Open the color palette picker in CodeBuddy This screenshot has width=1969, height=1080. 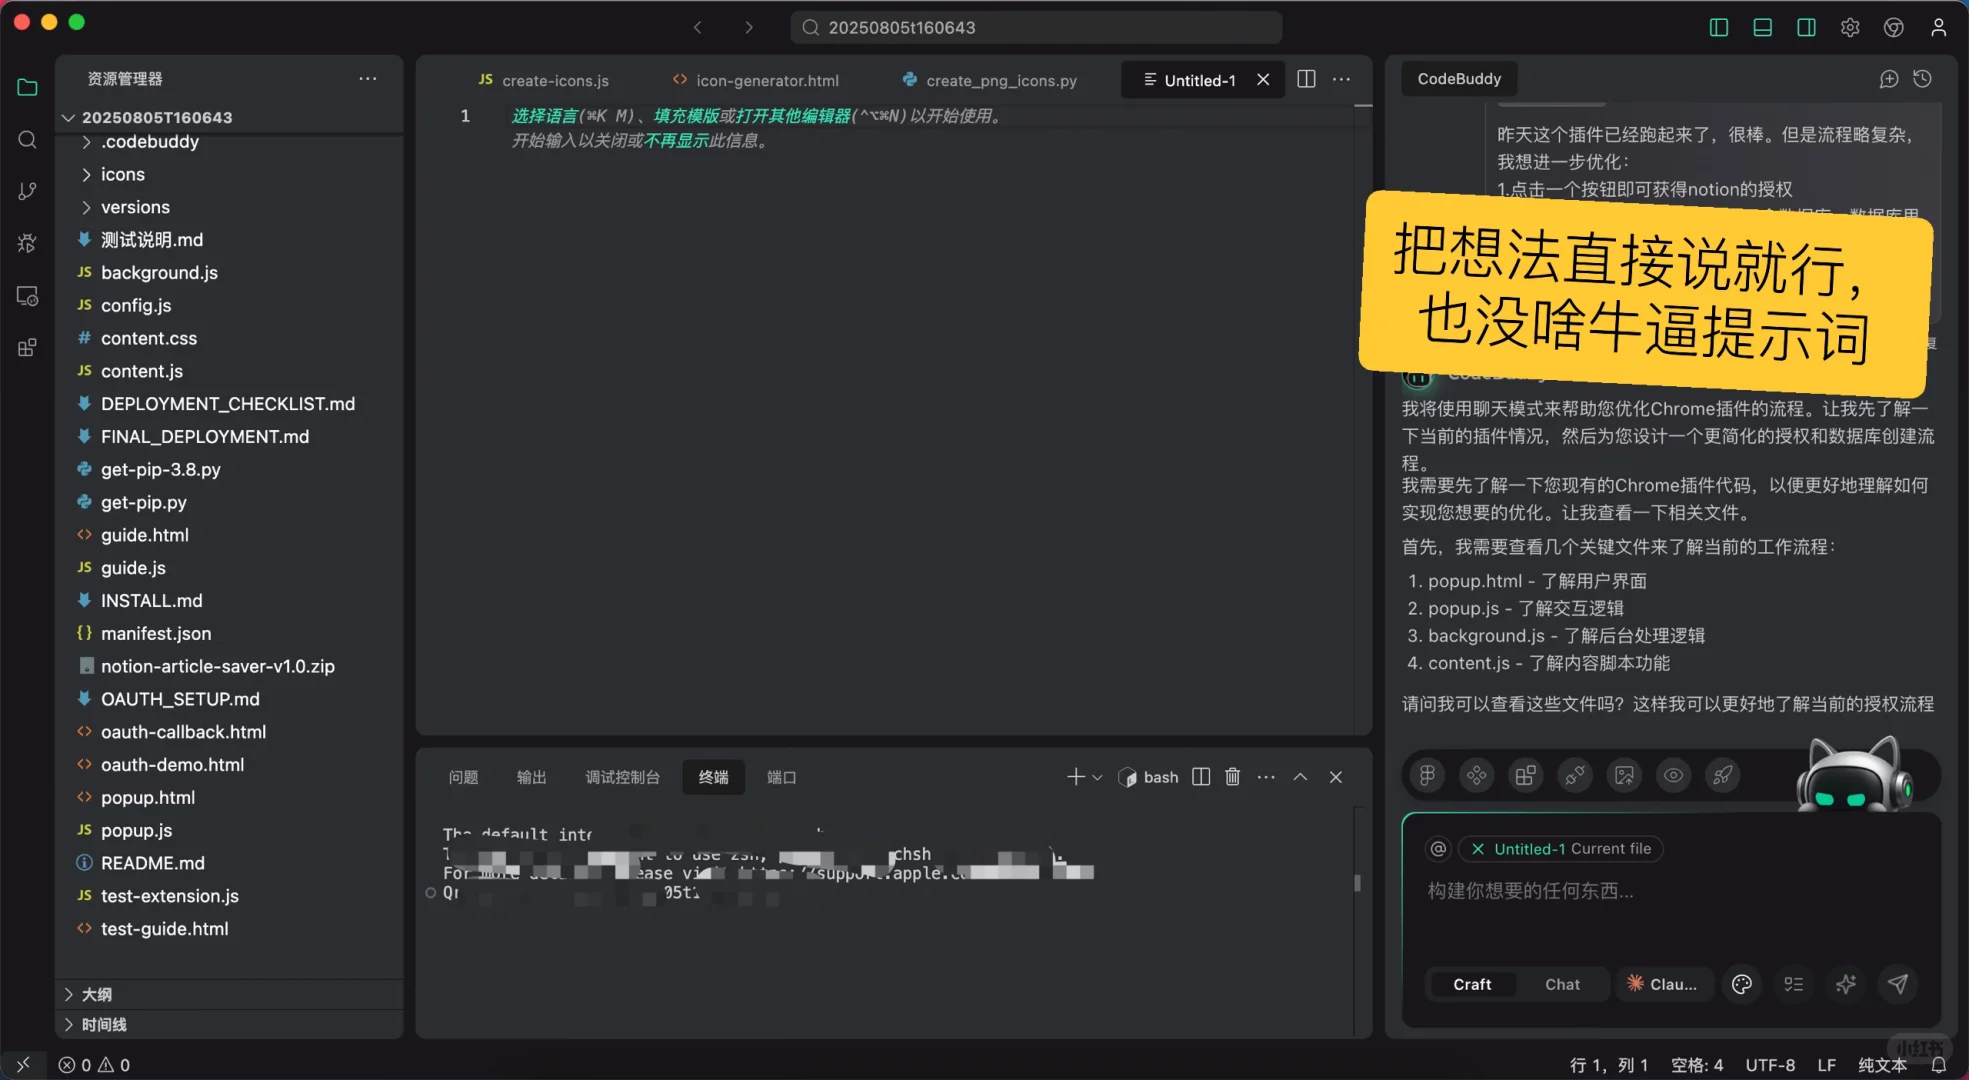click(1742, 984)
